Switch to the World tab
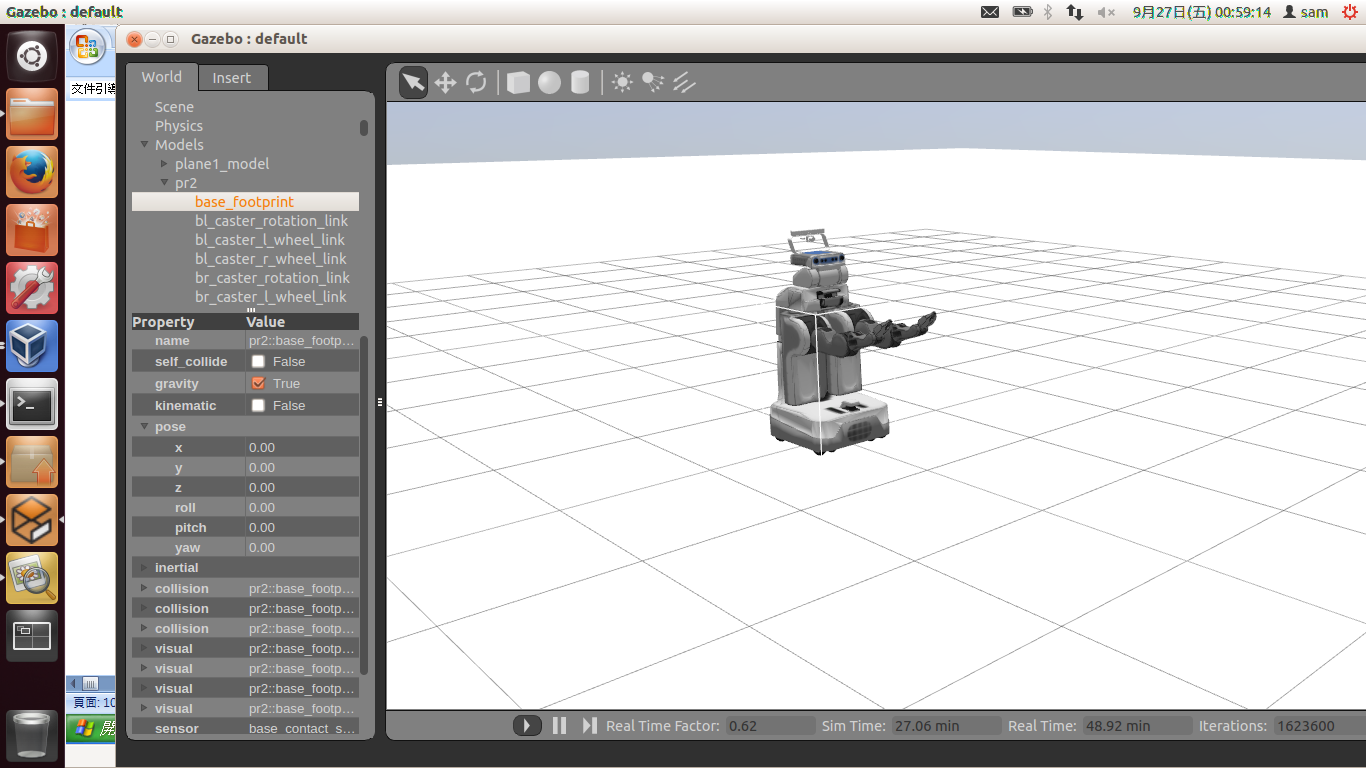Screen dimensions: 1366x768 pyautogui.click(x=162, y=77)
